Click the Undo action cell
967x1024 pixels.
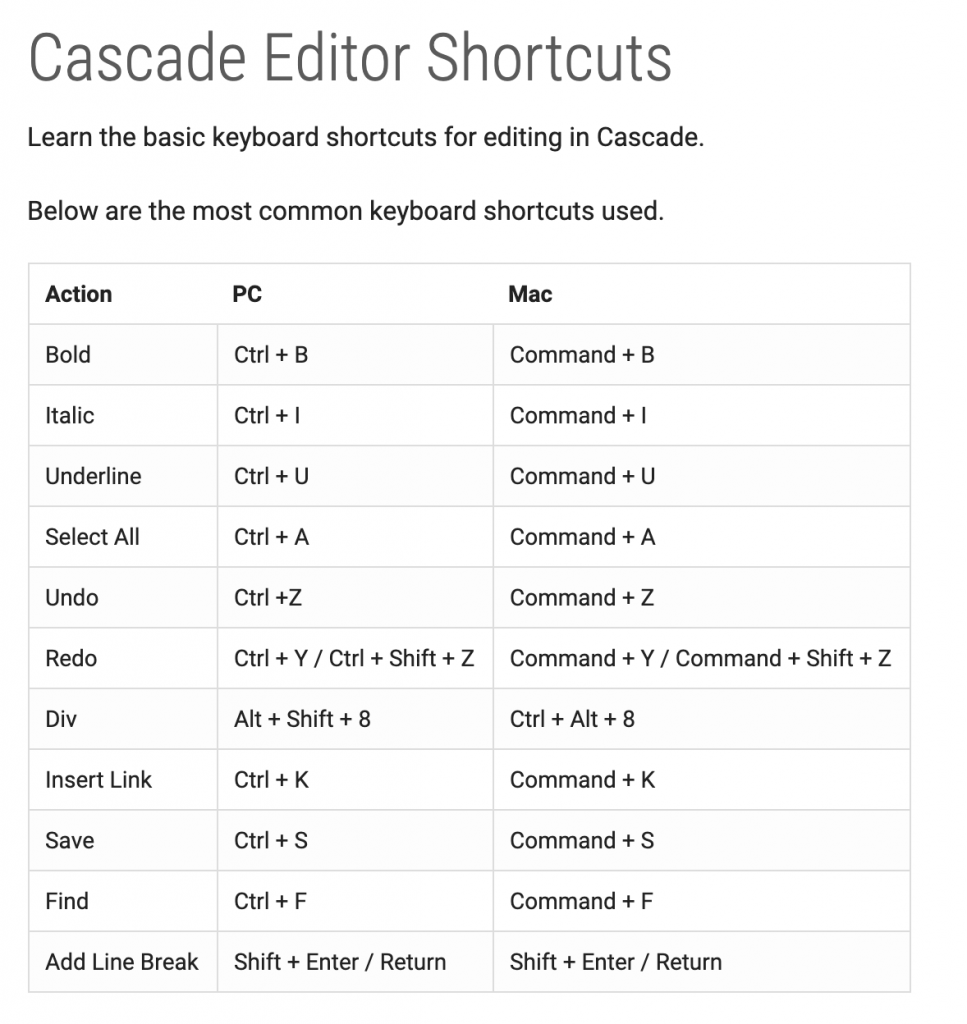(123, 598)
